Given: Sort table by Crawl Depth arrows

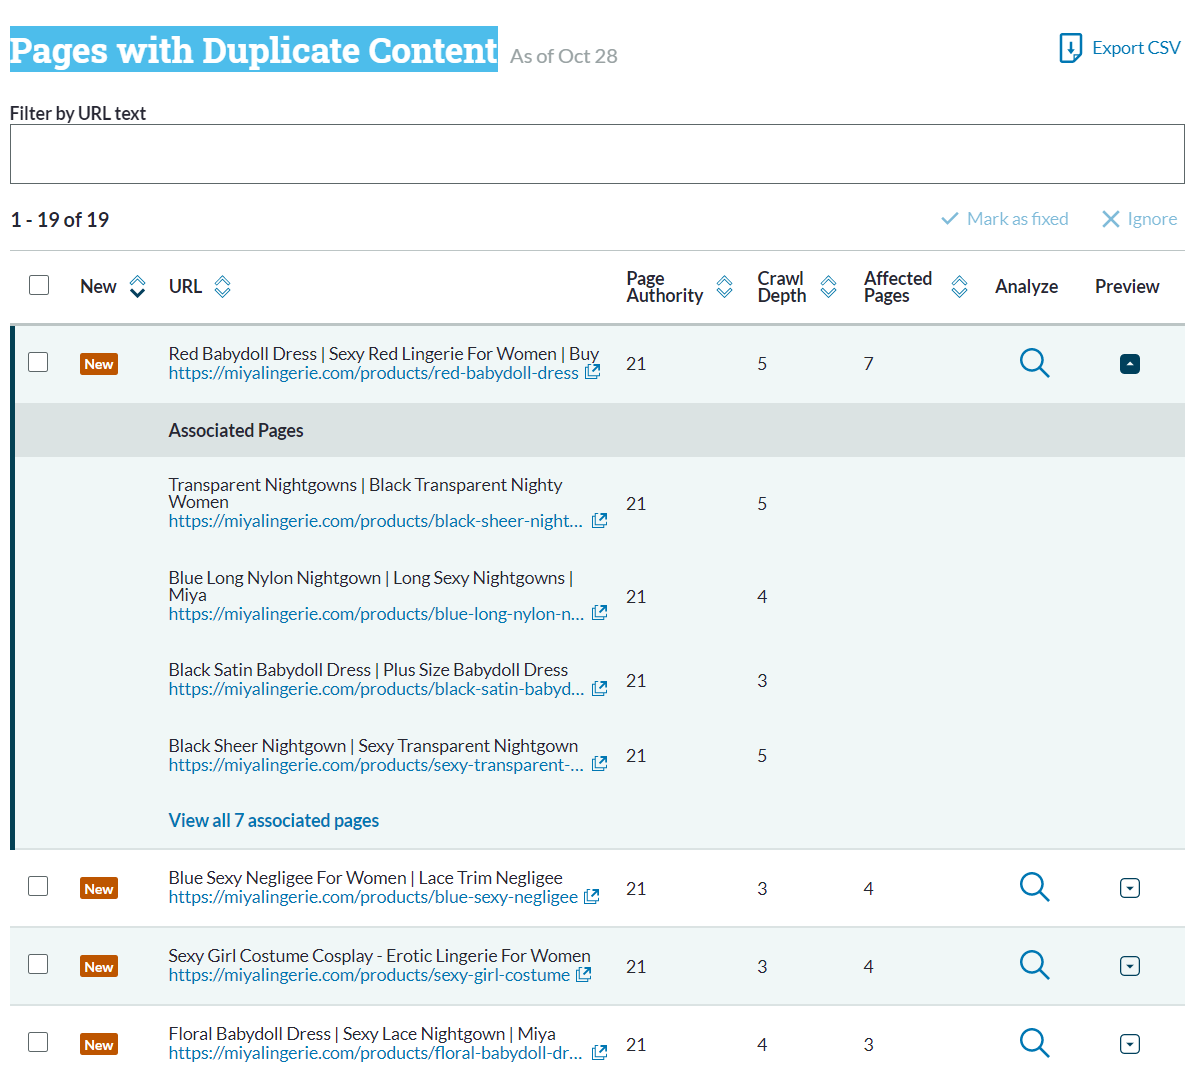Looking at the screenshot, I should (829, 287).
